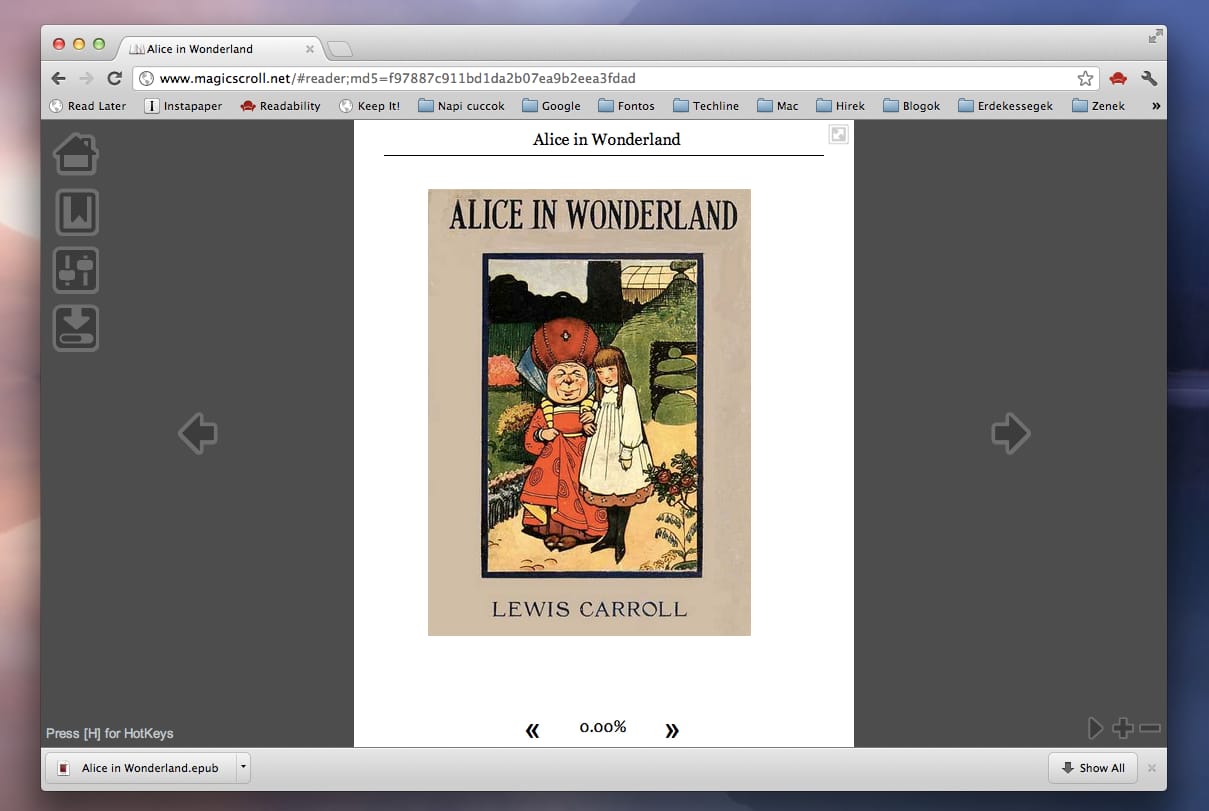
Task: Toggle fullscreen icon on the reader page
Action: (838, 134)
